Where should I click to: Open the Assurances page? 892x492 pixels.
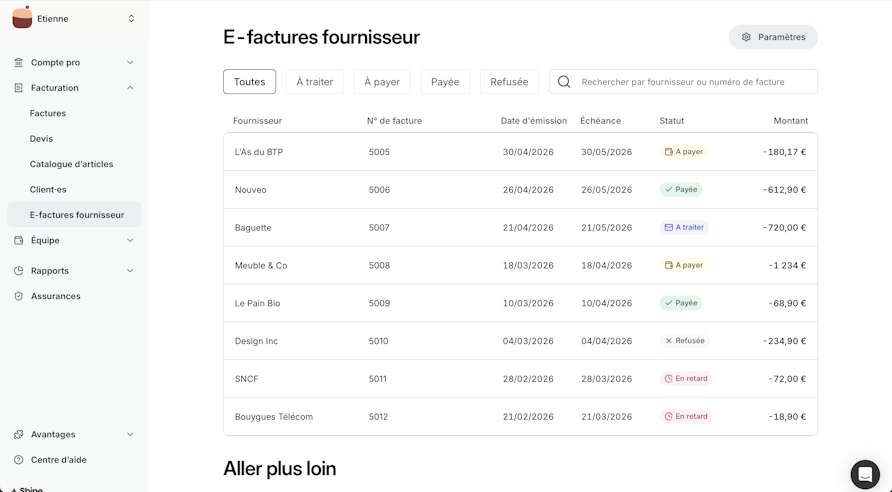[56, 296]
